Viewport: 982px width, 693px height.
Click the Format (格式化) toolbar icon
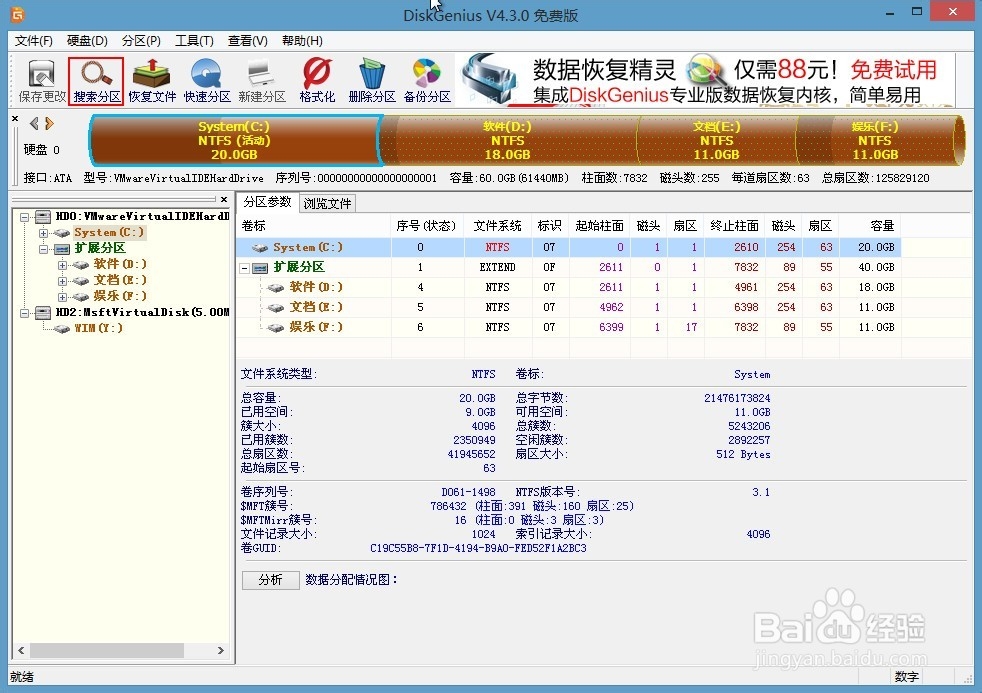pyautogui.click(x=317, y=81)
